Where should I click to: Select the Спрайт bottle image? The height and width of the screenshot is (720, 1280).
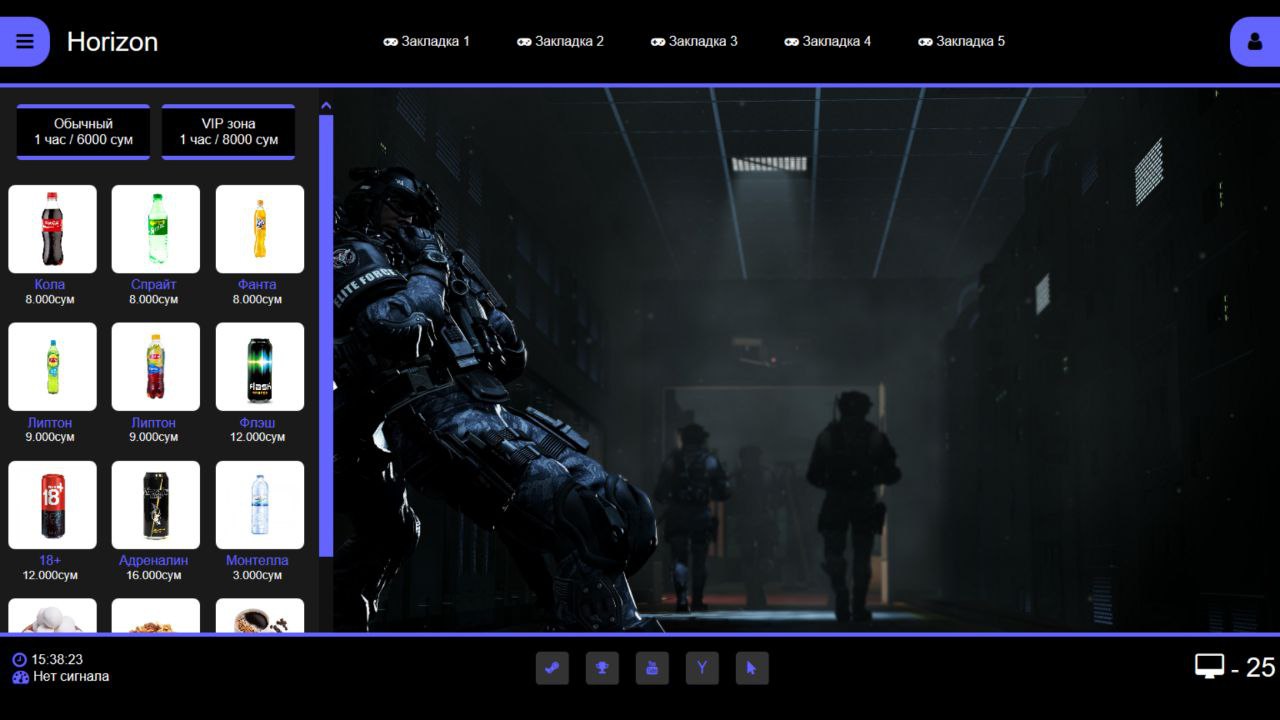156,229
